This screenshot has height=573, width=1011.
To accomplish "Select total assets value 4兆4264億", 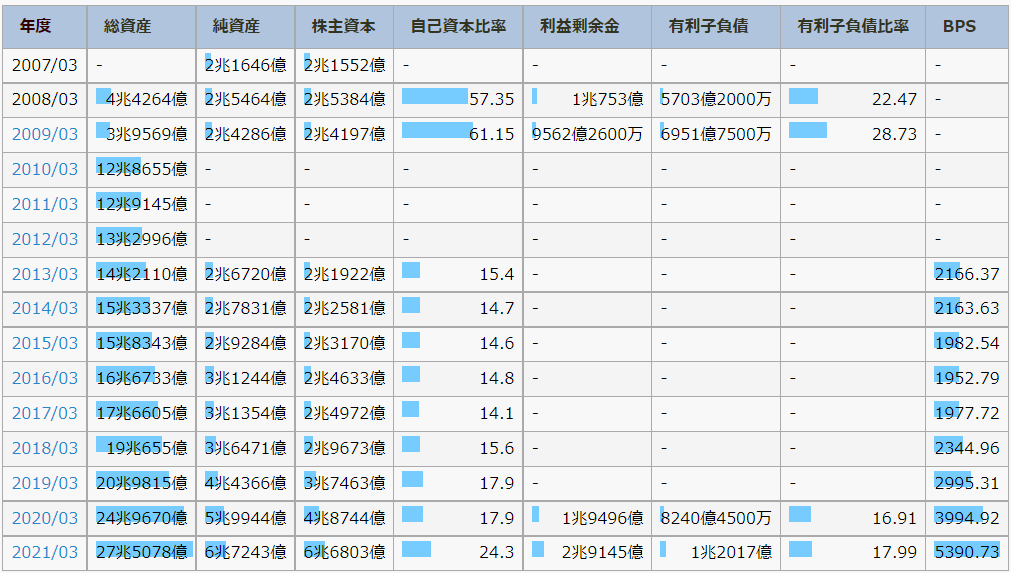I will [x=147, y=99].
